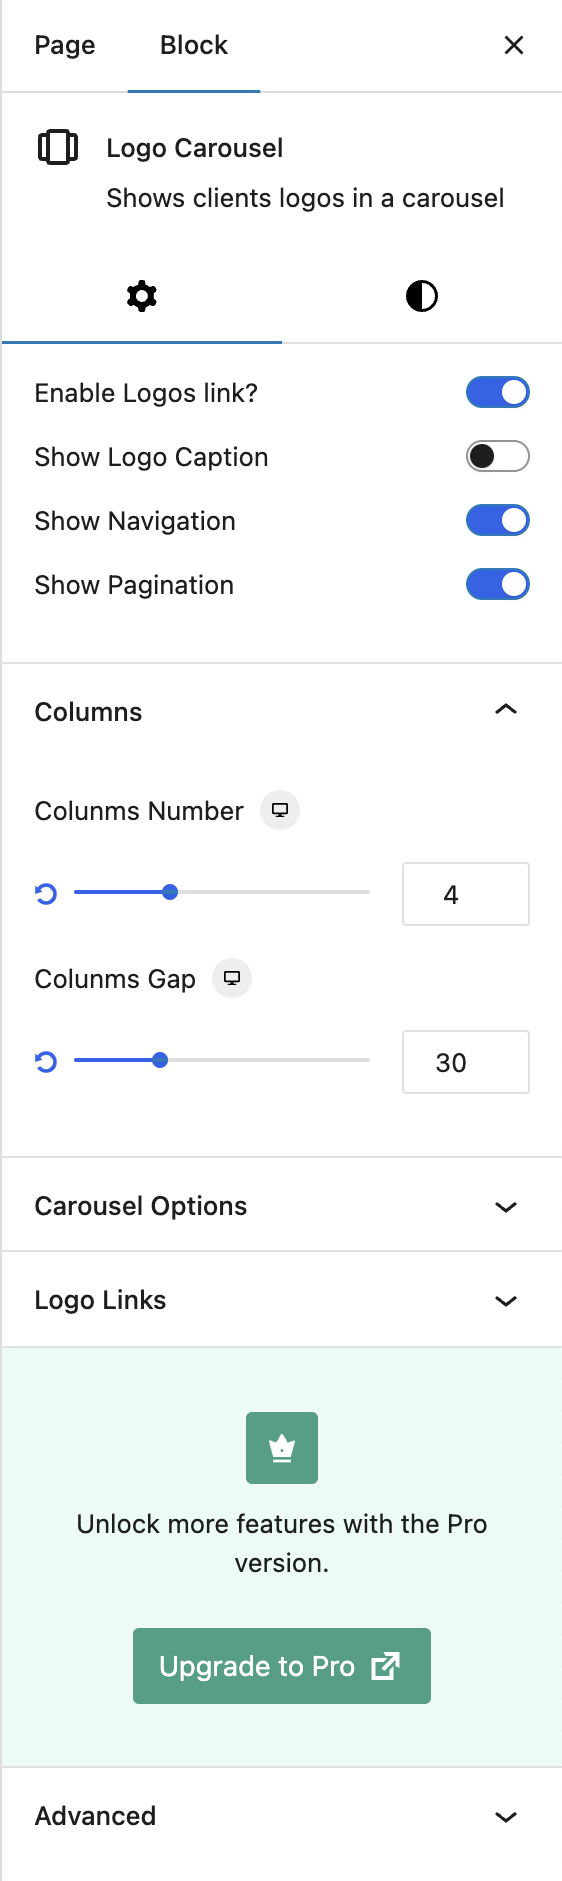Click the device icon beside Columns Gap
562x1881 pixels.
232,978
